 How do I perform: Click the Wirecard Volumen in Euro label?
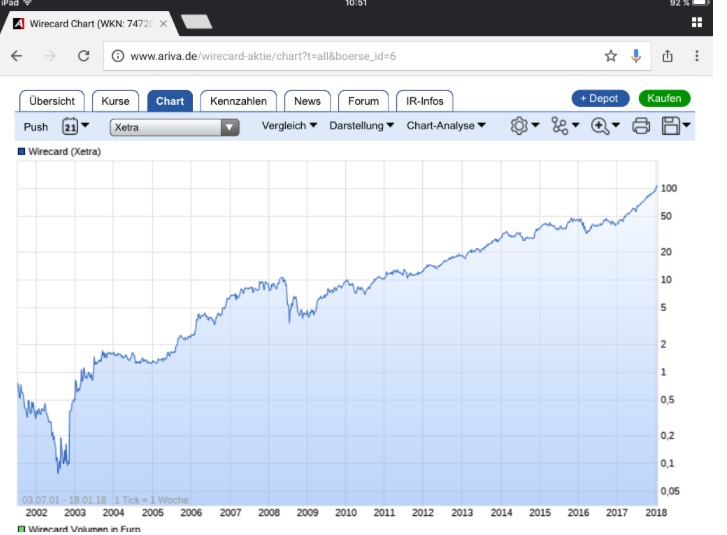(84, 529)
